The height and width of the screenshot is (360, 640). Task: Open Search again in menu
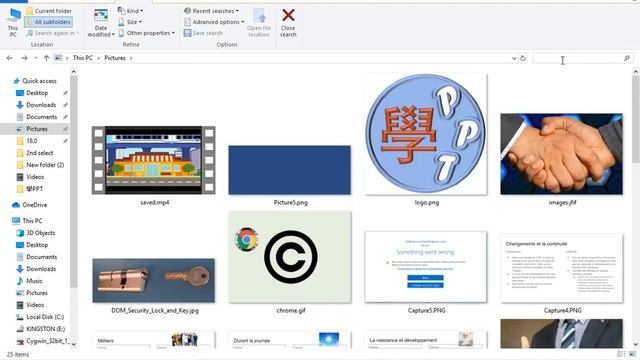[x=53, y=33]
